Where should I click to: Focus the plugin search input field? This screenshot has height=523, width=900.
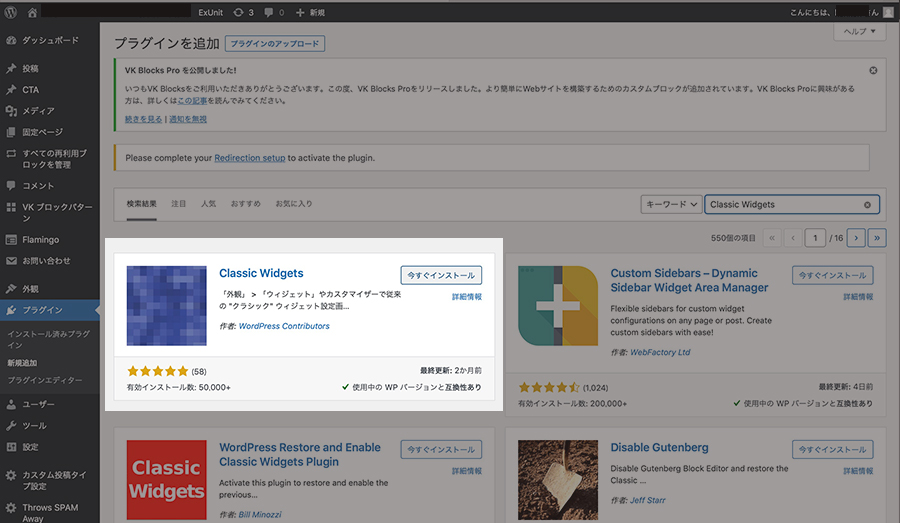(792, 204)
